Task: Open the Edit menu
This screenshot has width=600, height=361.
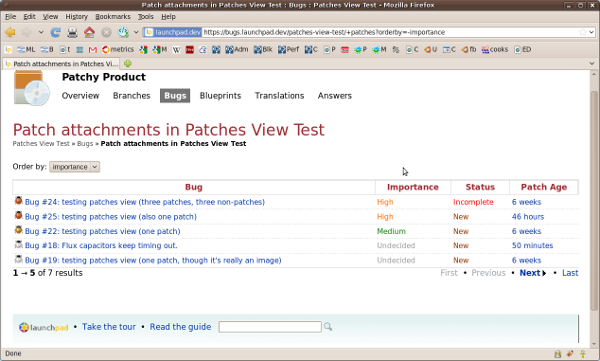Action: click(29, 16)
